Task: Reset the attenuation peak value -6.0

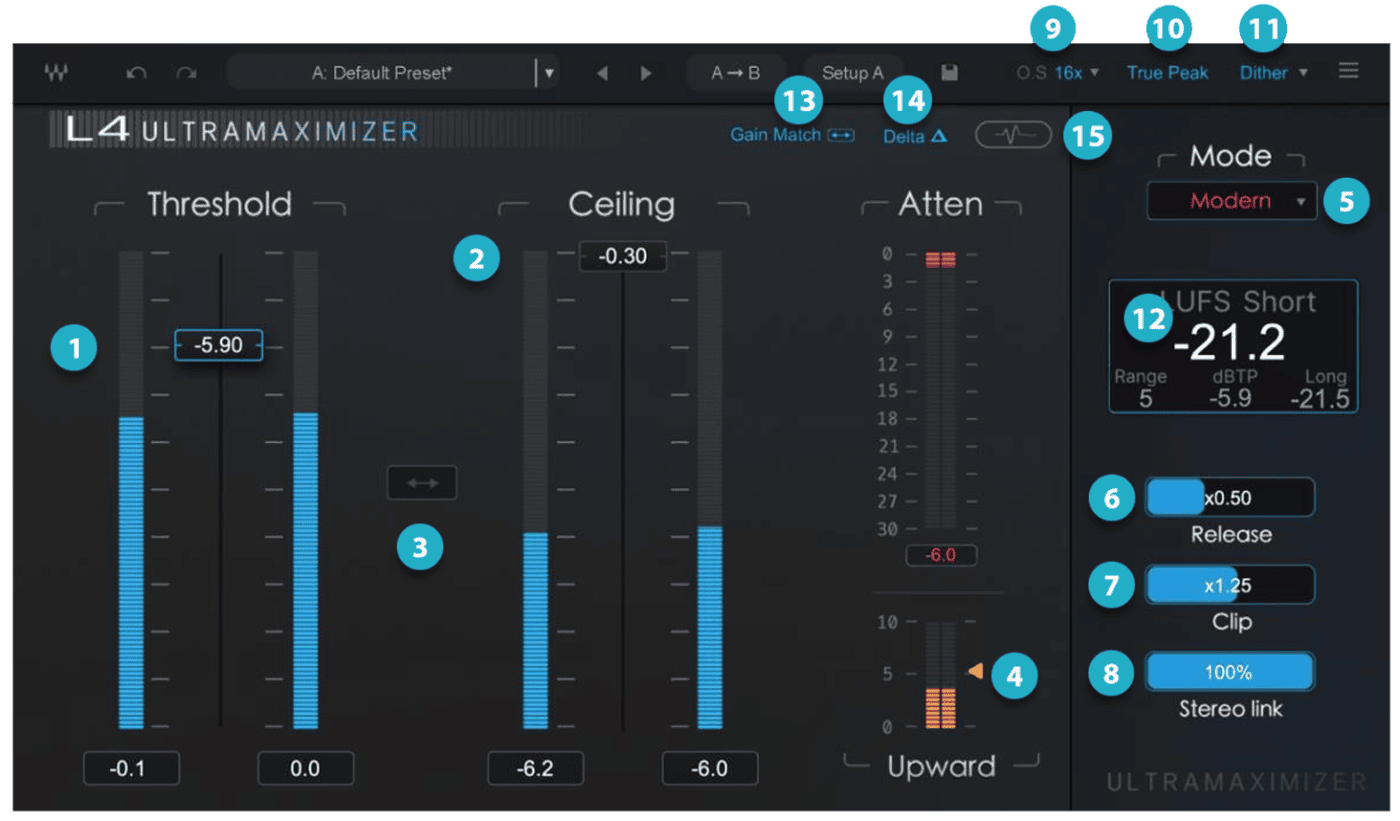Action: (x=941, y=555)
